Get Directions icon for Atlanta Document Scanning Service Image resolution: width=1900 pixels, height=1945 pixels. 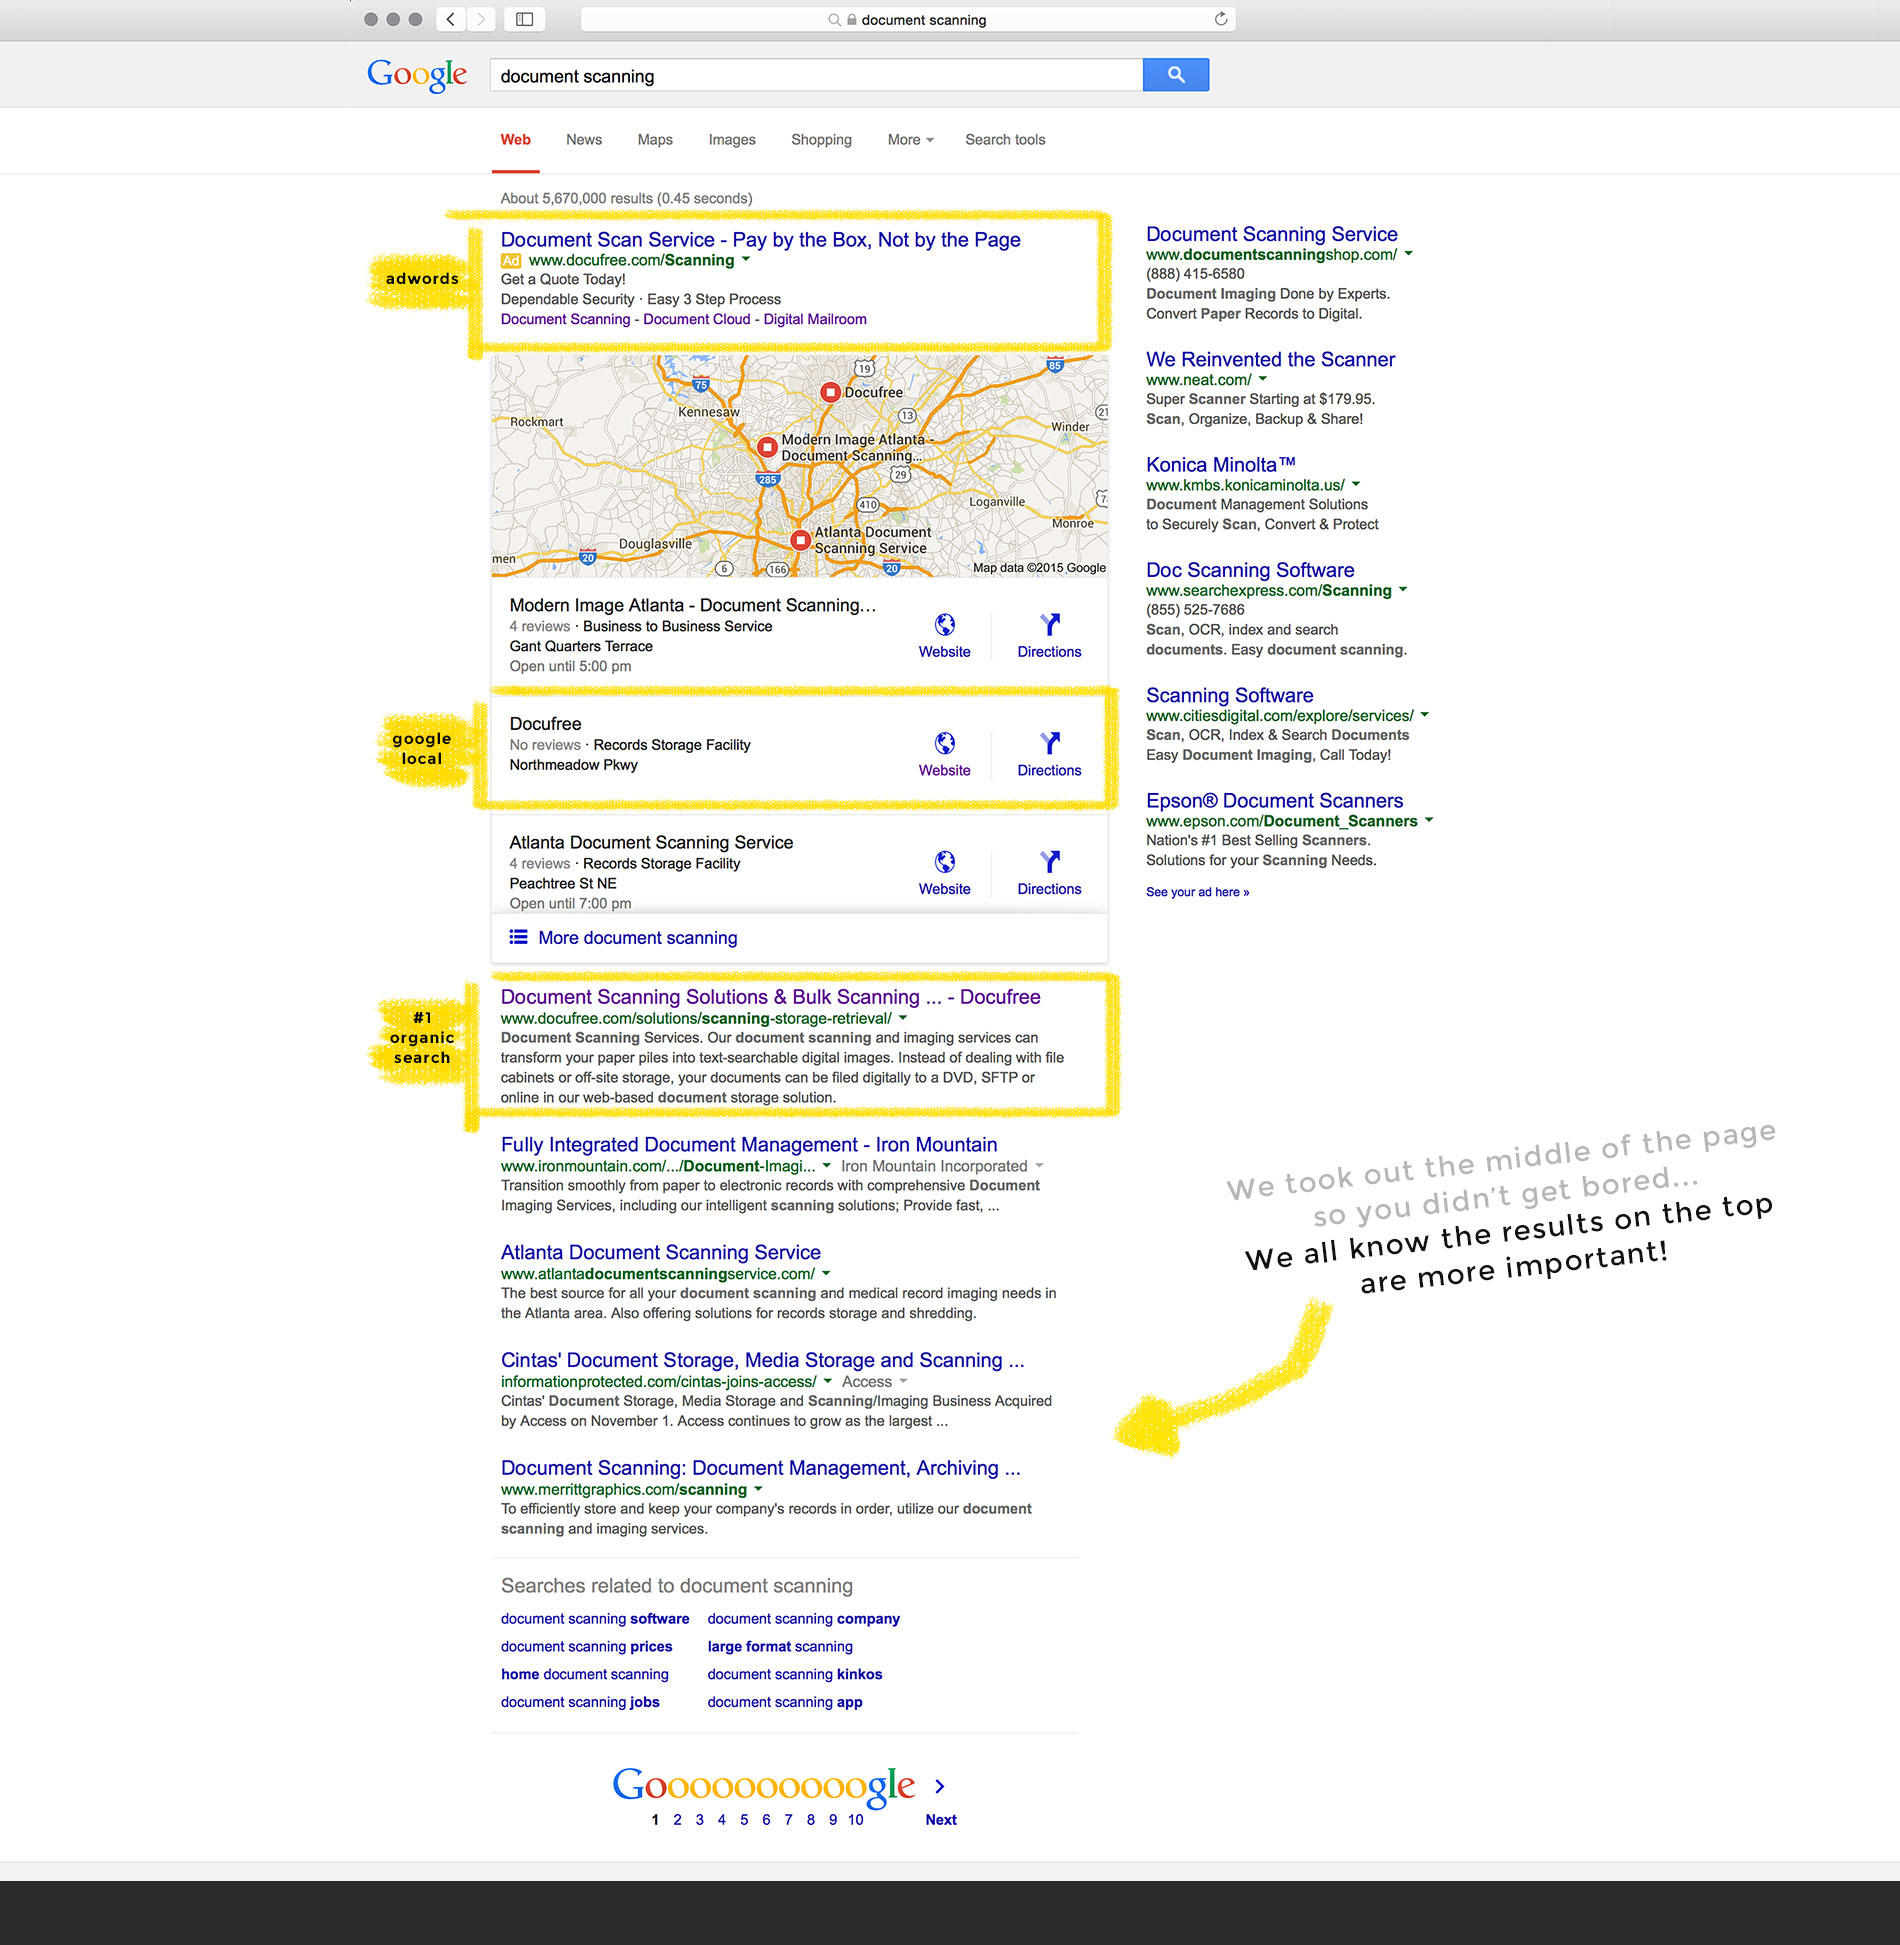[x=1050, y=862]
